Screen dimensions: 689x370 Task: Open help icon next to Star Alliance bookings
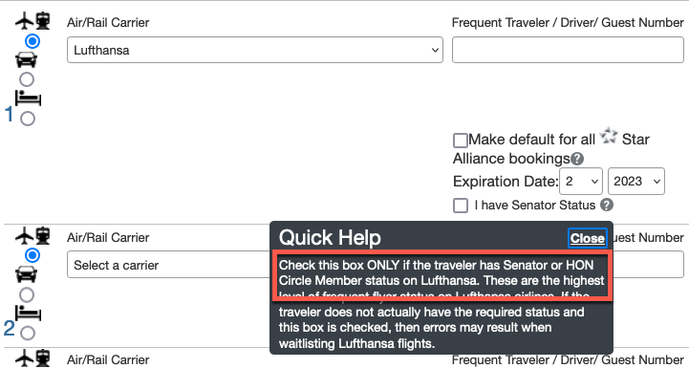pyautogui.click(x=577, y=159)
